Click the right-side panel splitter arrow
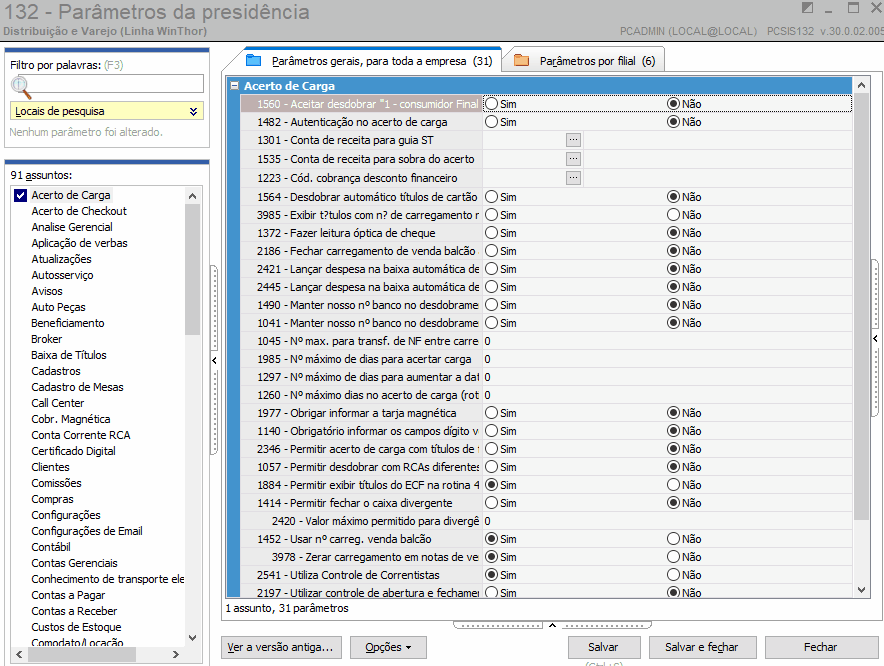This screenshot has height=666, width=884. [x=876, y=338]
